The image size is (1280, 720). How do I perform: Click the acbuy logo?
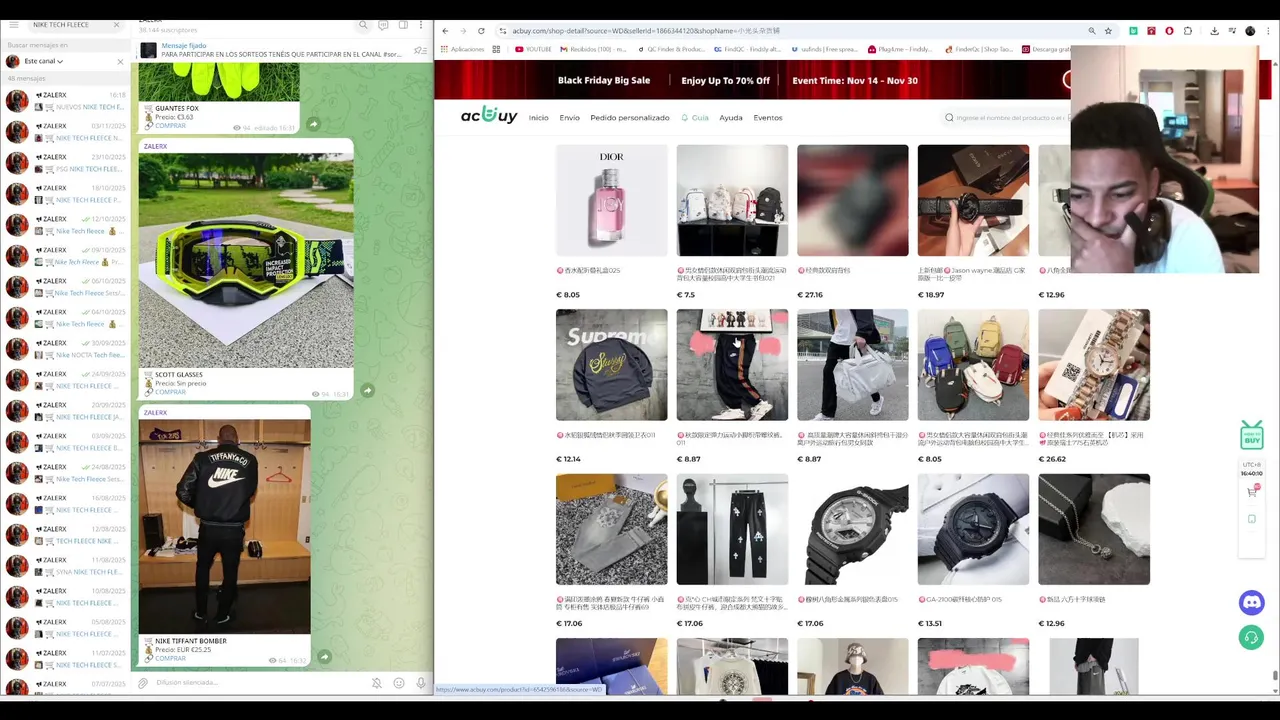pyautogui.click(x=489, y=116)
